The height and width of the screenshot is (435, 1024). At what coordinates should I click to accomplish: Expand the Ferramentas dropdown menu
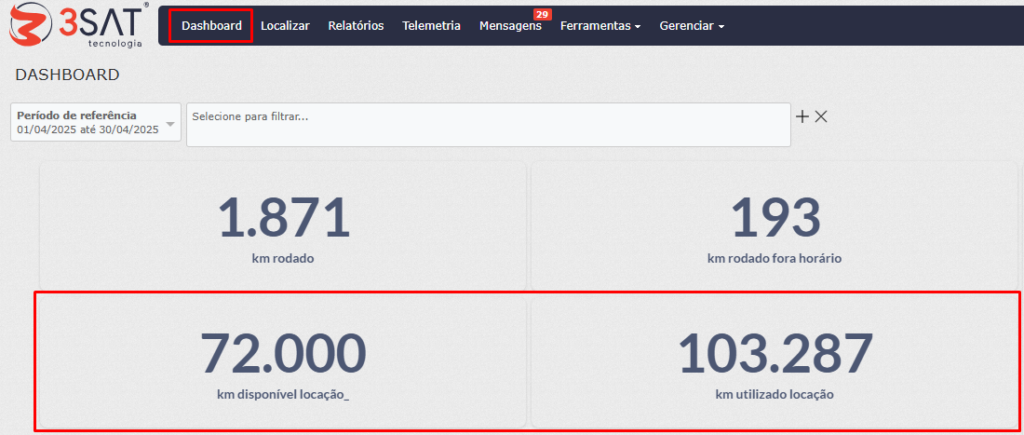point(600,26)
